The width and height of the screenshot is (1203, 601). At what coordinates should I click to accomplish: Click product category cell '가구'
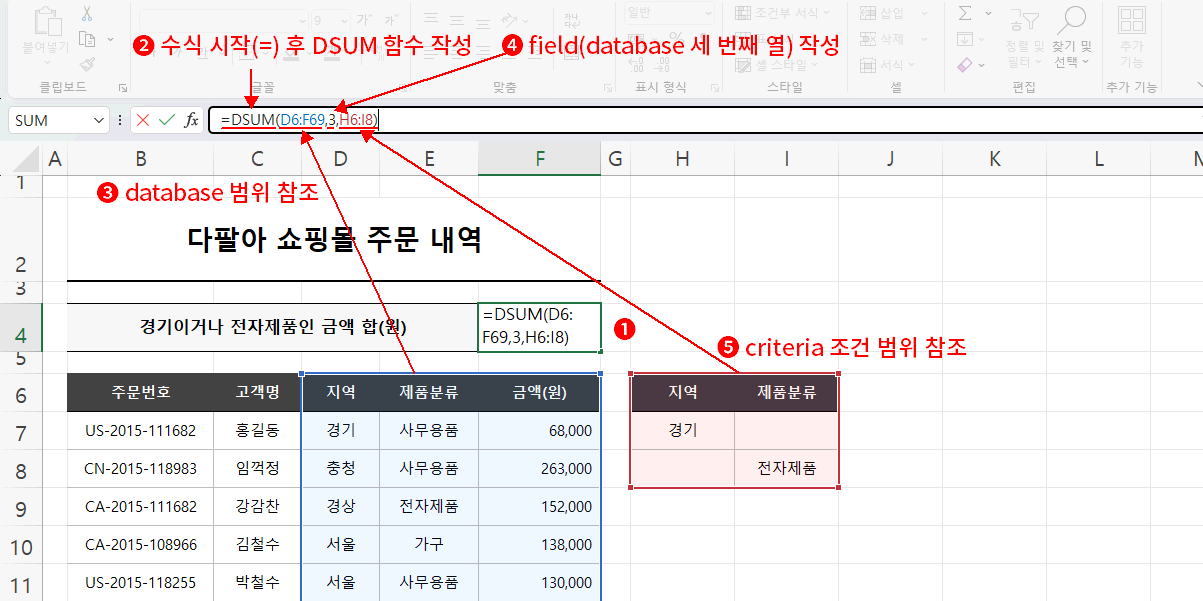coord(429,546)
